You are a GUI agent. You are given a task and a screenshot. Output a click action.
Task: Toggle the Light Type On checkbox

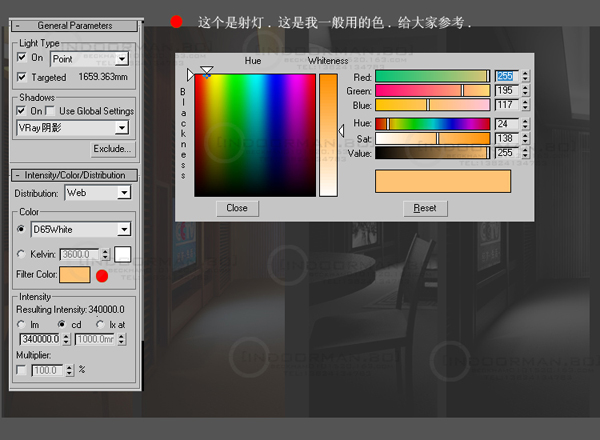23,58
